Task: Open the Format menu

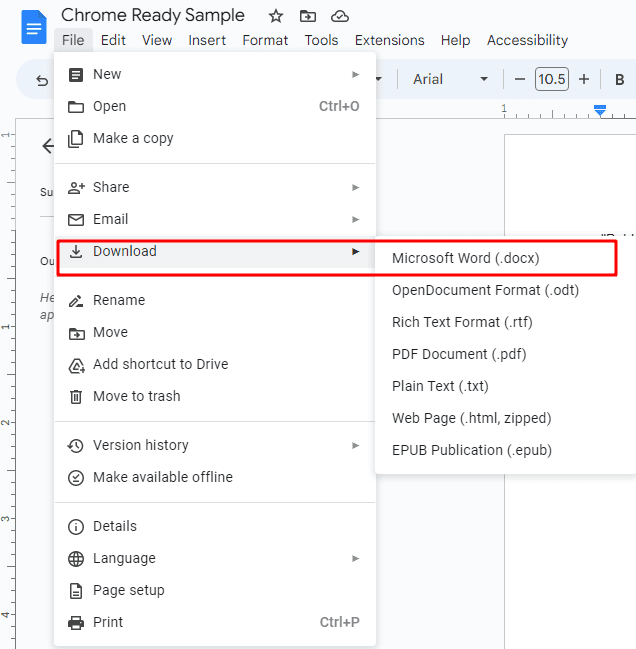Action: tap(265, 40)
